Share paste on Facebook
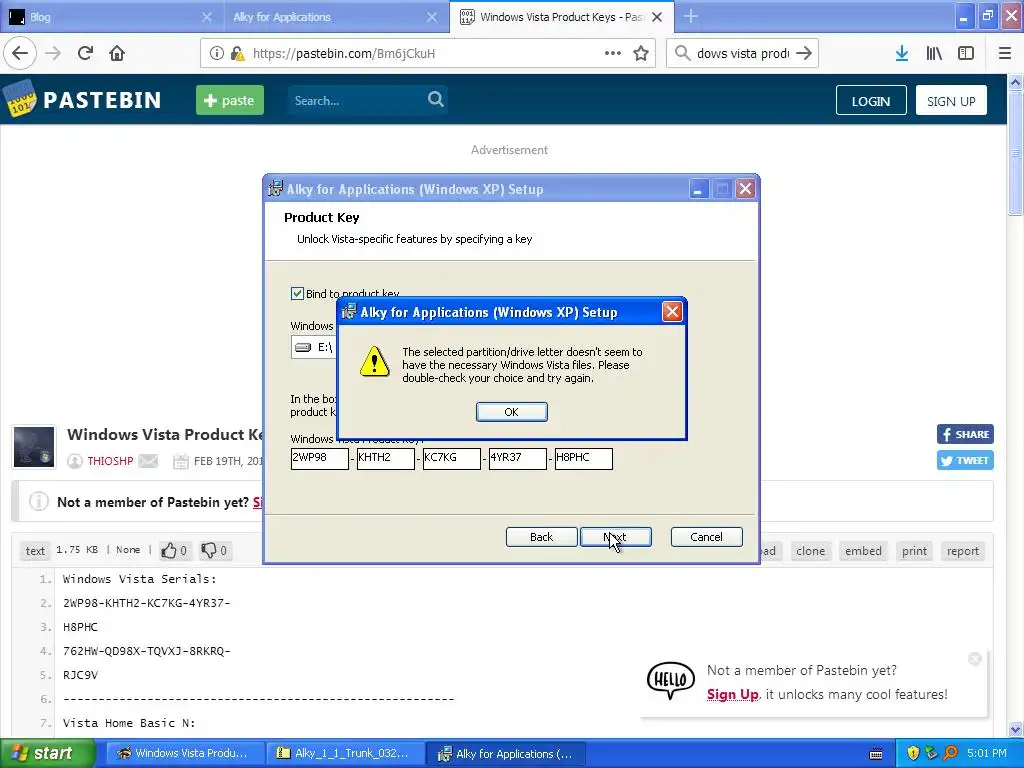The image size is (1024, 768). 965,434
